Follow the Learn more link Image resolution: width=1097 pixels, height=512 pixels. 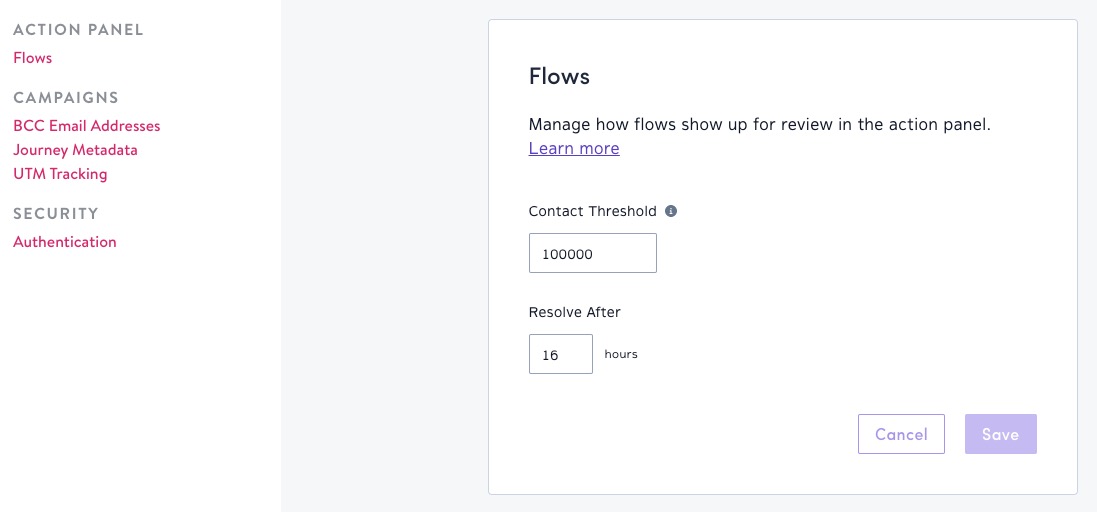(x=574, y=148)
